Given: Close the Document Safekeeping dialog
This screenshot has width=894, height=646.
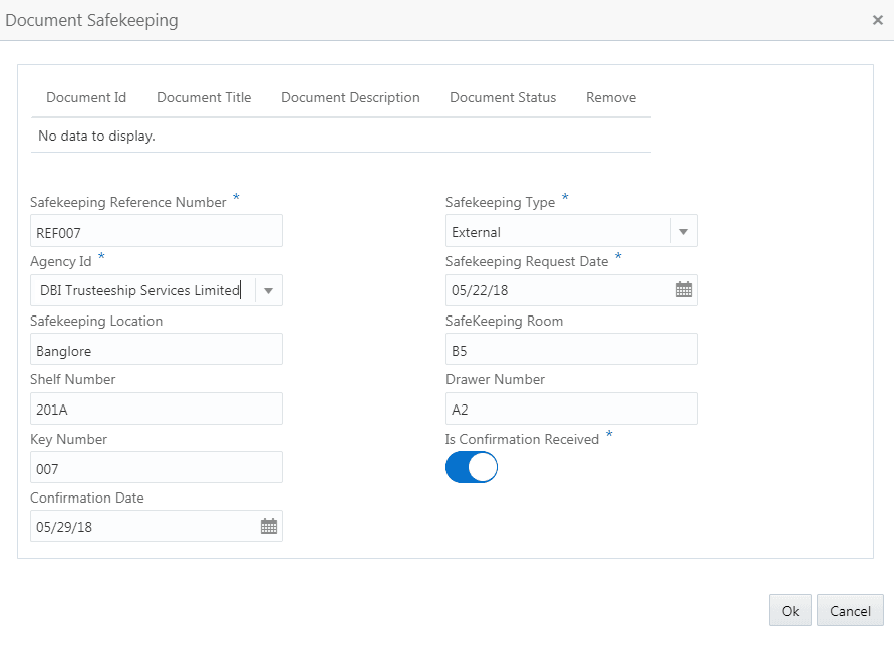Looking at the screenshot, I should (878, 20).
